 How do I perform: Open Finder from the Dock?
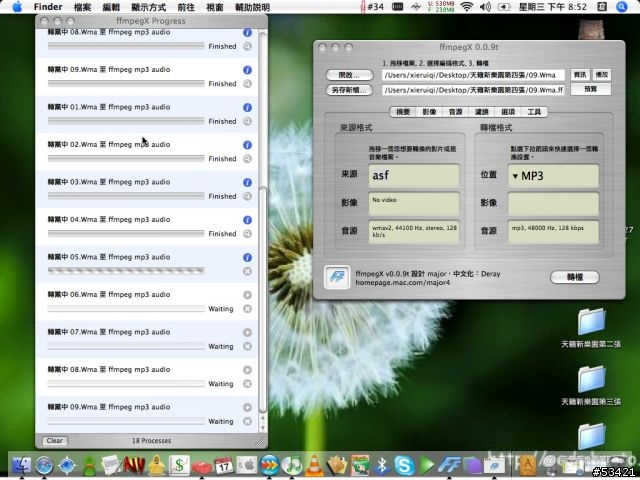pyautogui.click(x=22, y=465)
